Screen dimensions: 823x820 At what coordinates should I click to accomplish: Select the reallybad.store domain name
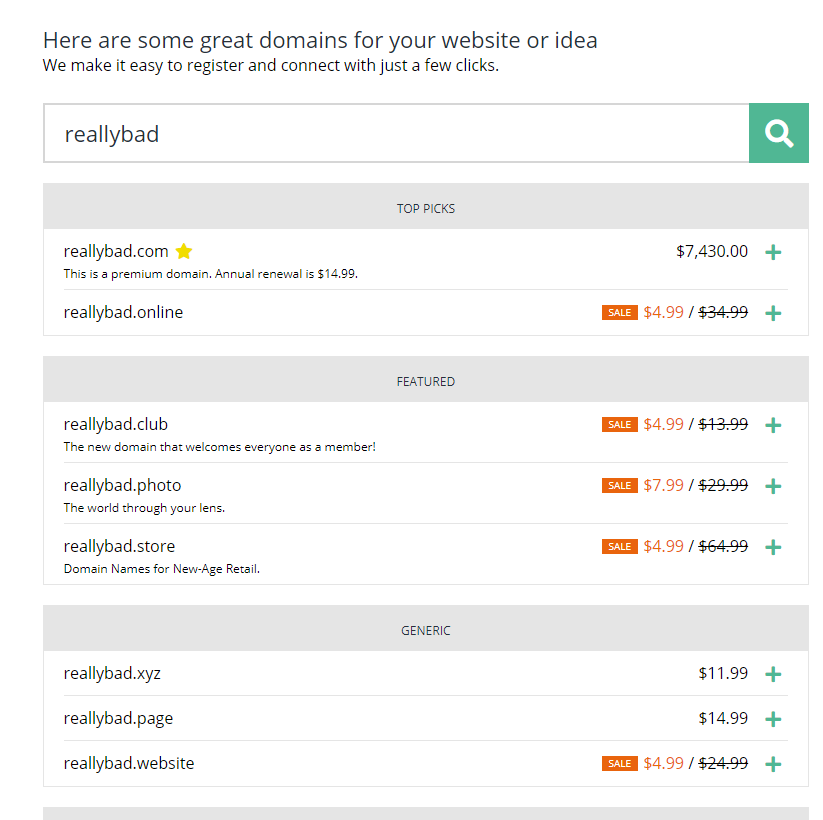click(119, 546)
